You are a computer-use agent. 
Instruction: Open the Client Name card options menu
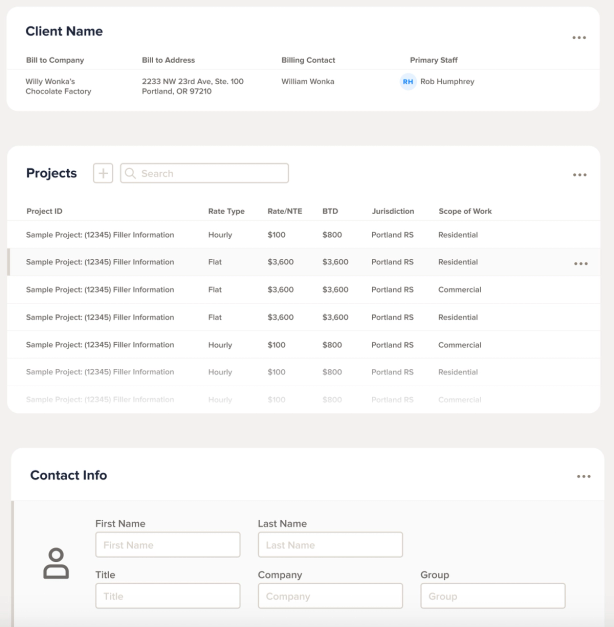point(579,38)
